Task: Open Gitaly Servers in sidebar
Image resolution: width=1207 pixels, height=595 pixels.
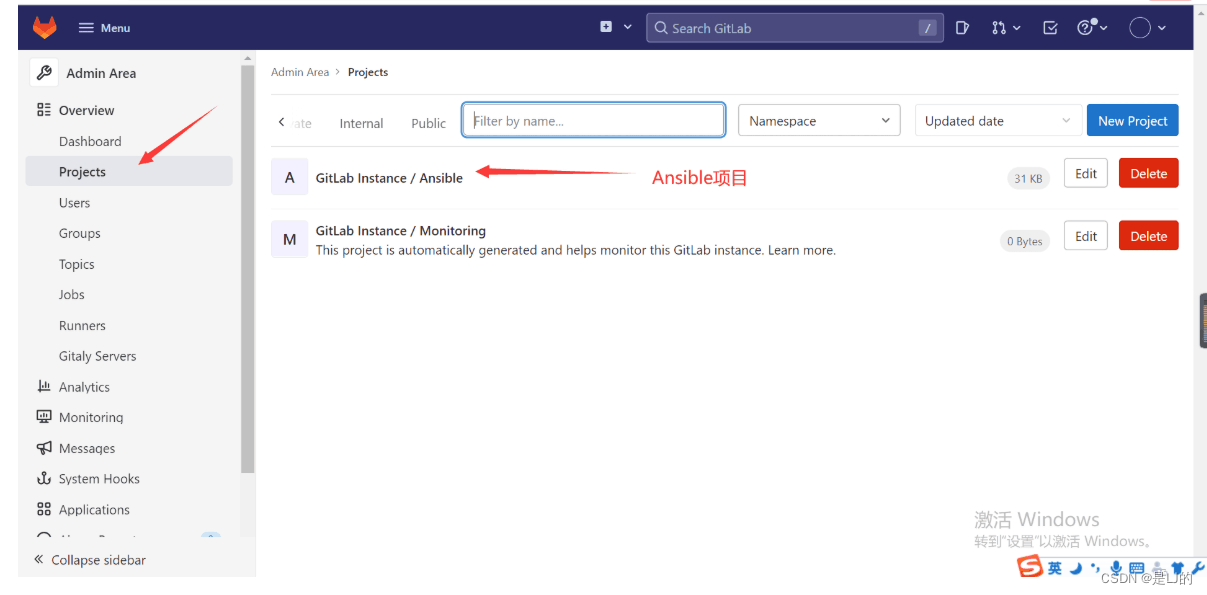Action: (x=98, y=356)
